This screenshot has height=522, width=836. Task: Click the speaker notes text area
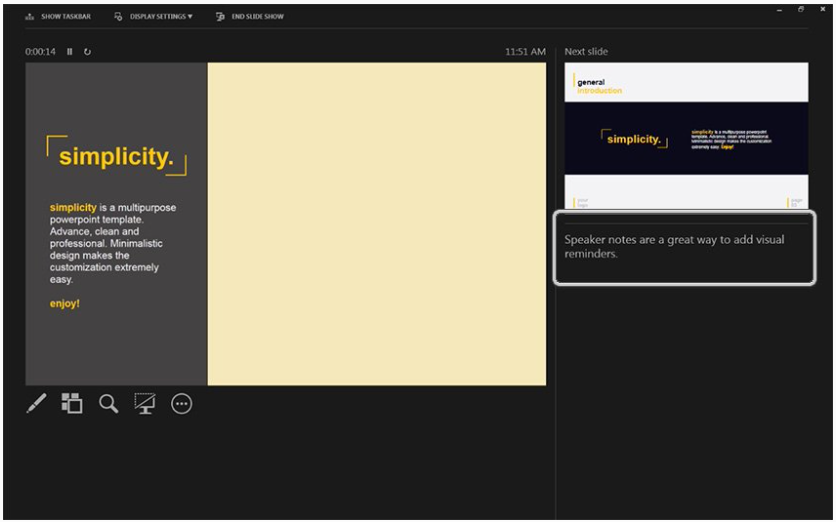point(685,248)
